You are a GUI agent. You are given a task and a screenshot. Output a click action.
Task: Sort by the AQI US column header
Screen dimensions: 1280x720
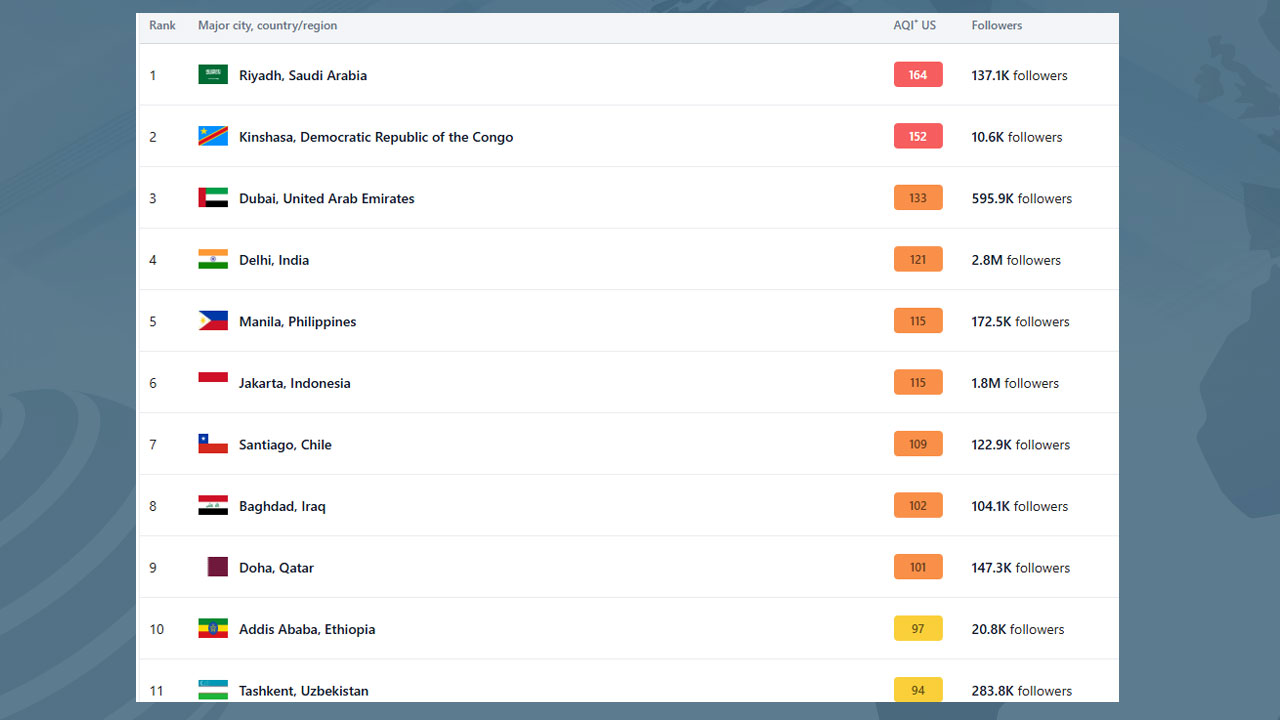[914, 26]
